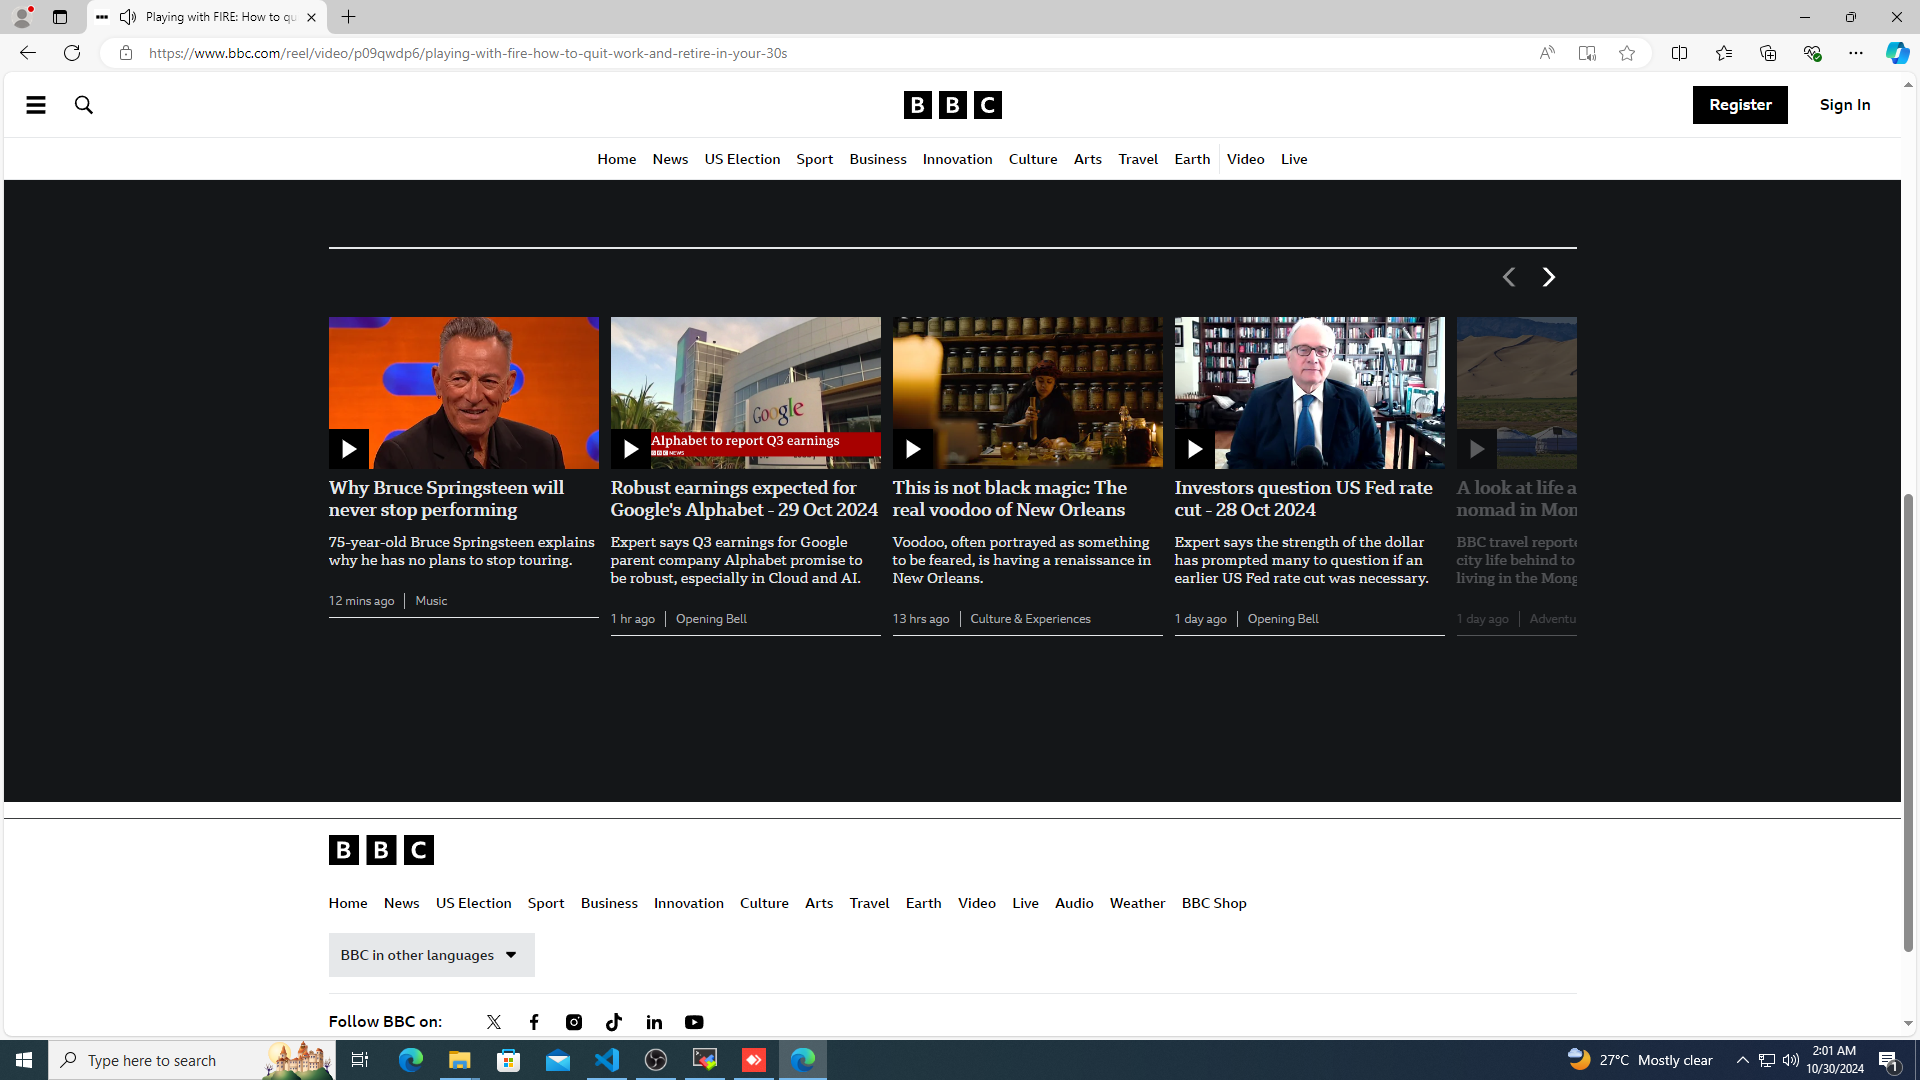
Task: Open Task View on taskbar
Action: 360,1060
